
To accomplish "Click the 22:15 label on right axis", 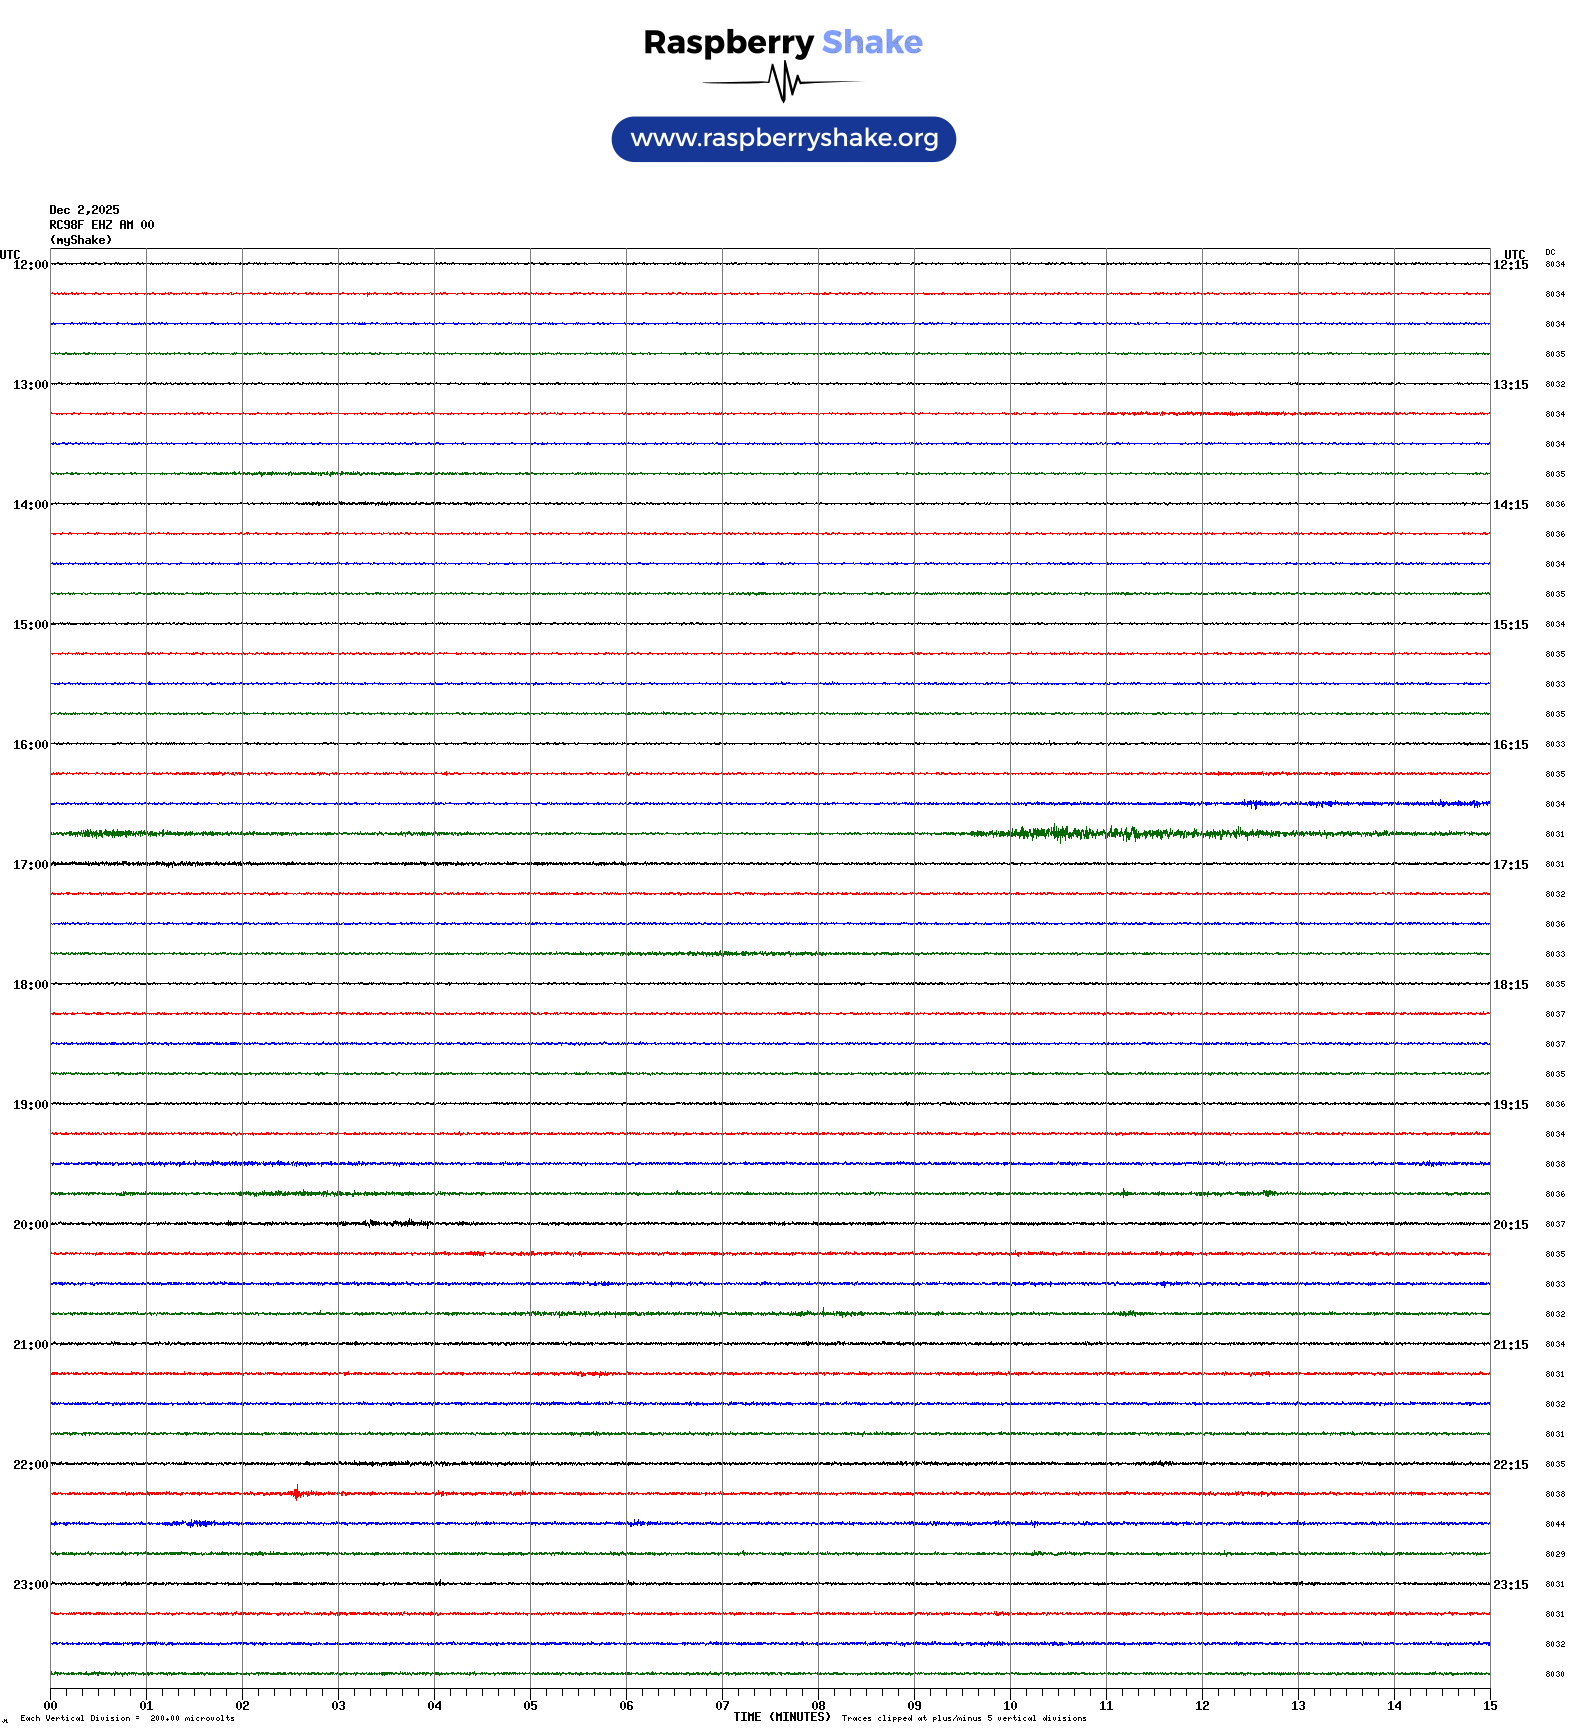I will click(1510, 1465).
